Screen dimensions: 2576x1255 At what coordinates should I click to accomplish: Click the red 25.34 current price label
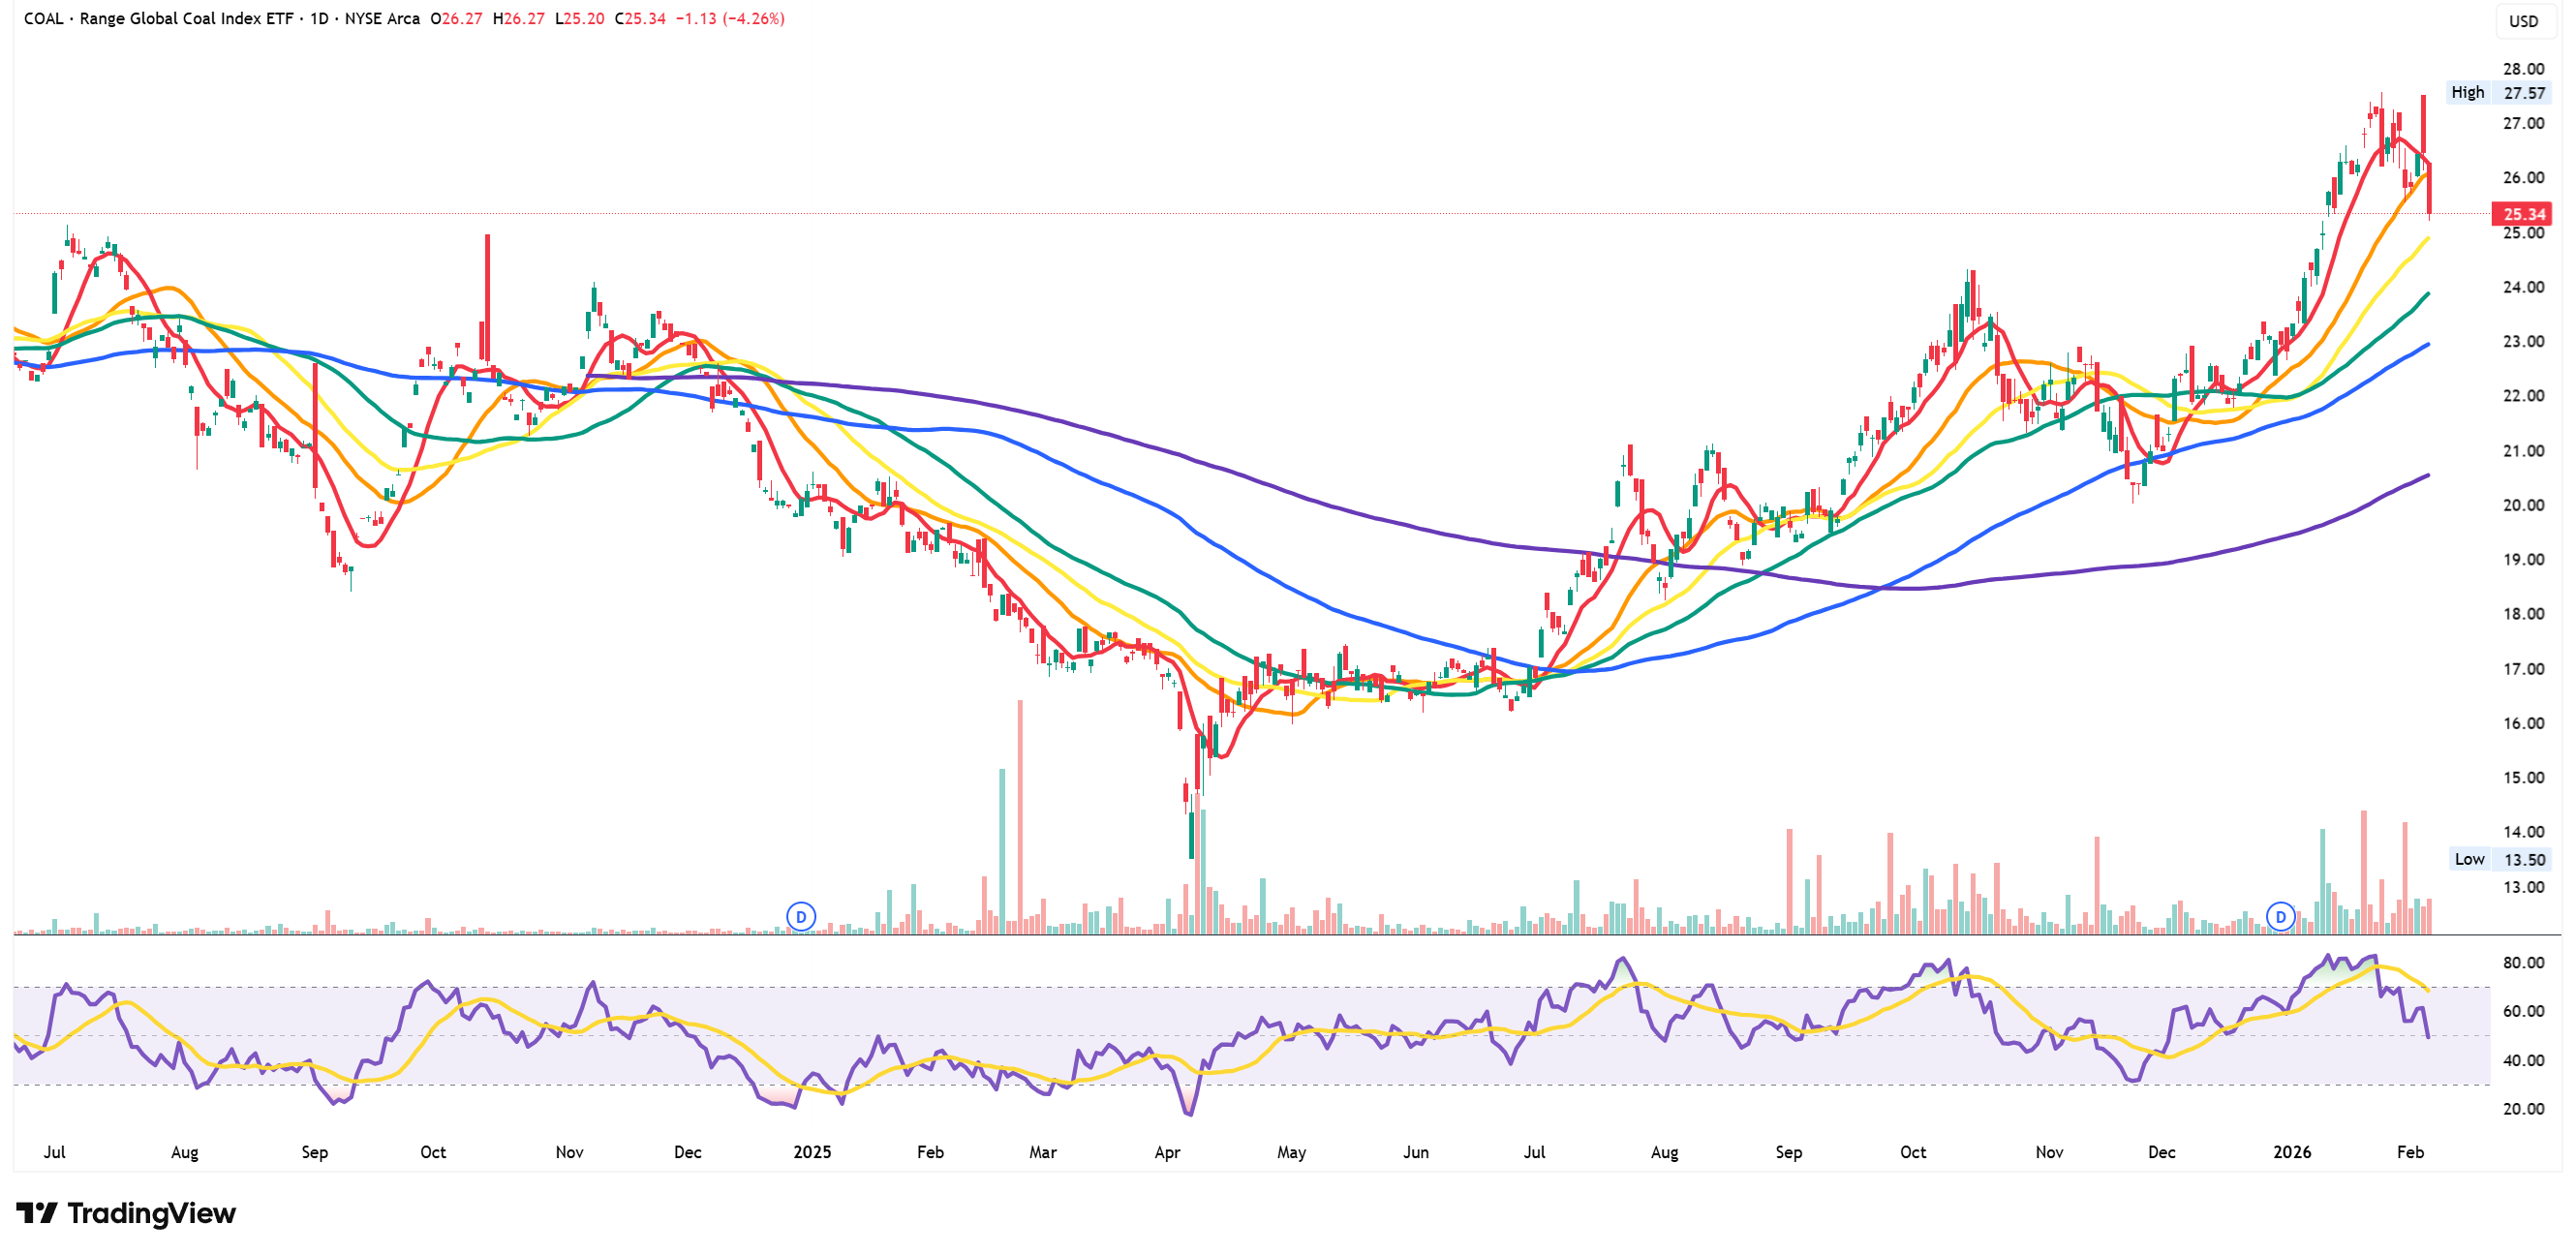2522,214
